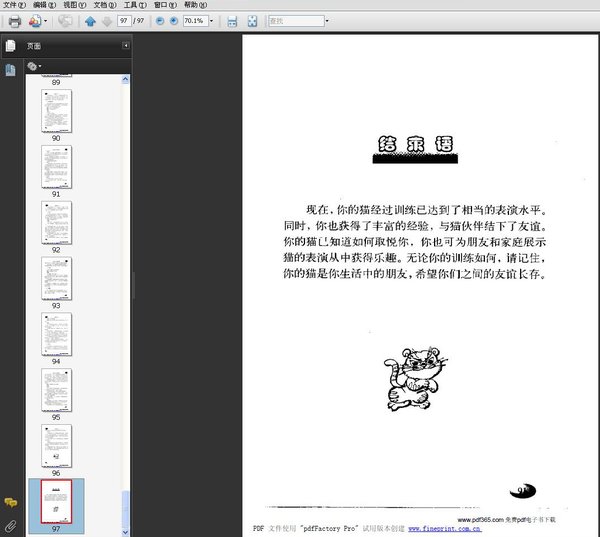Click the grayed-out collaborate icon
Screen dimensions: 600x537
[65, 21]
